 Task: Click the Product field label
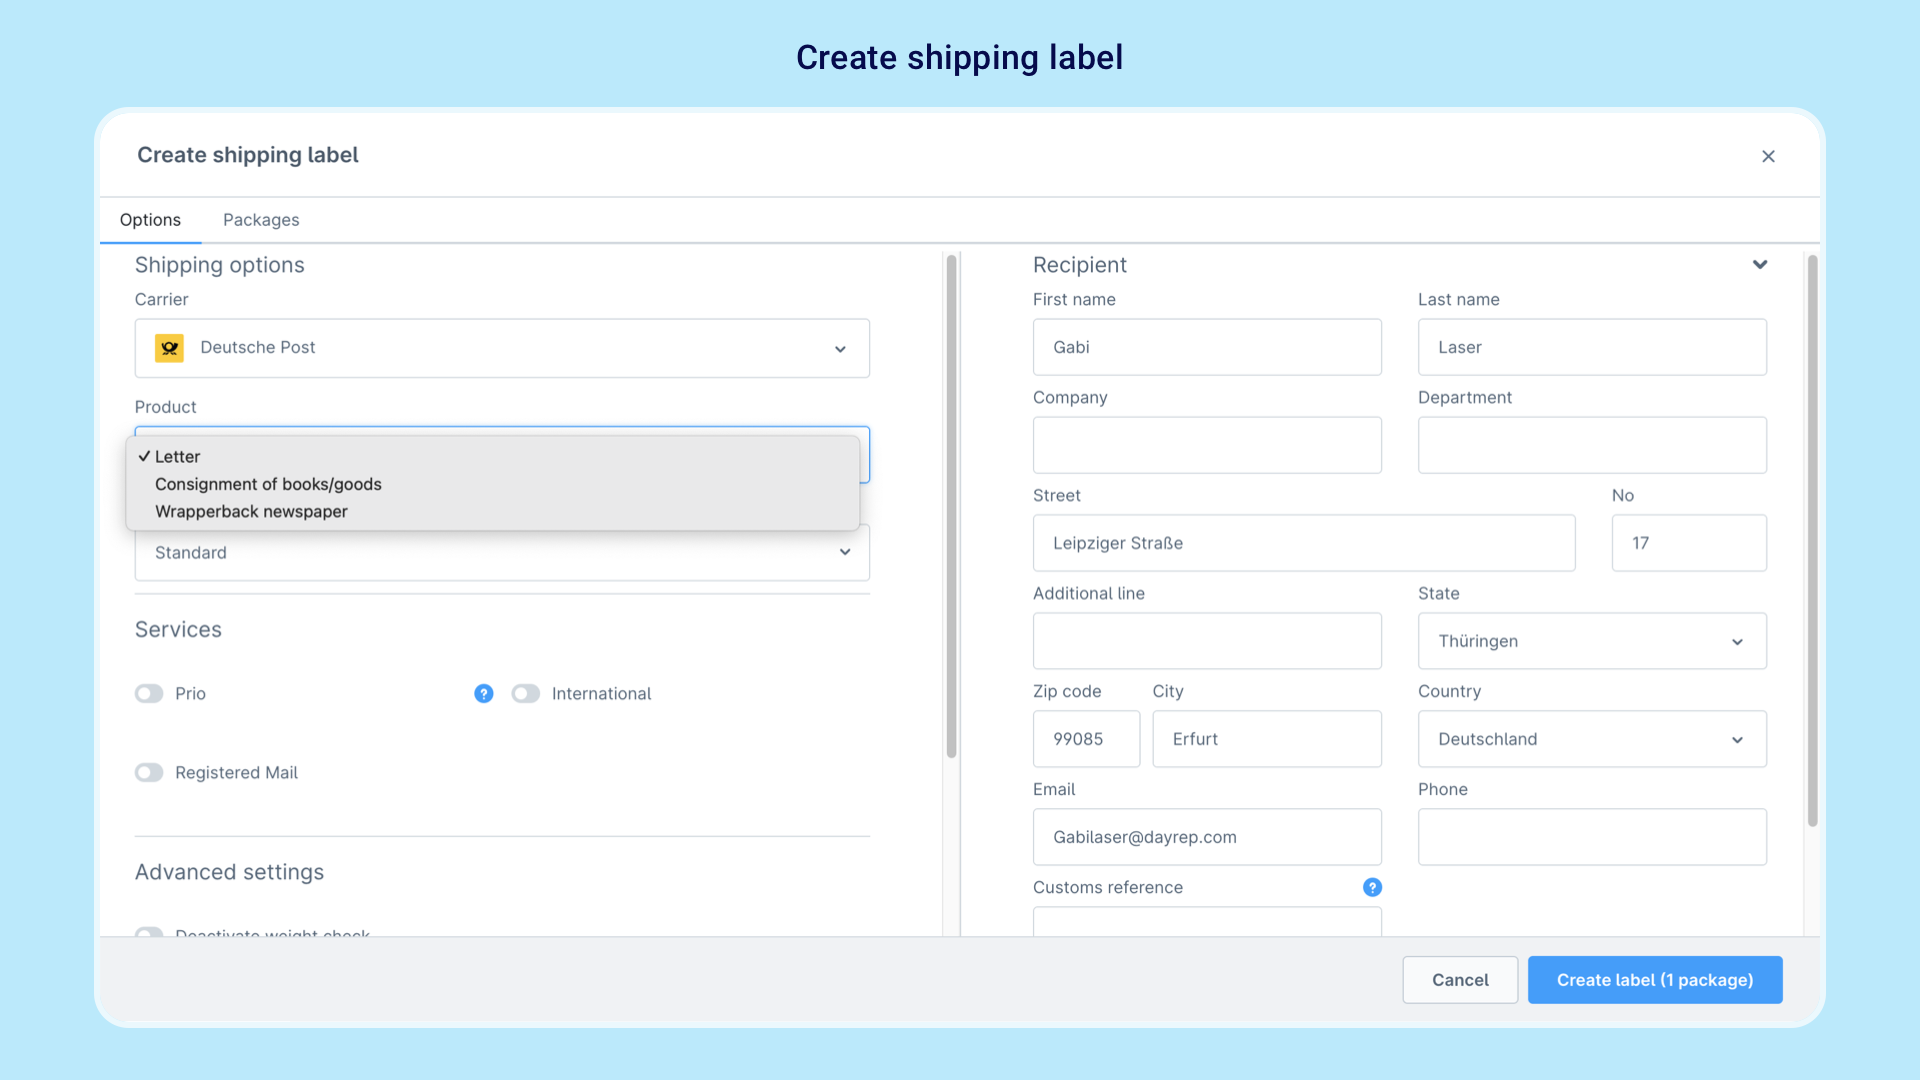(x=165, y=407)
